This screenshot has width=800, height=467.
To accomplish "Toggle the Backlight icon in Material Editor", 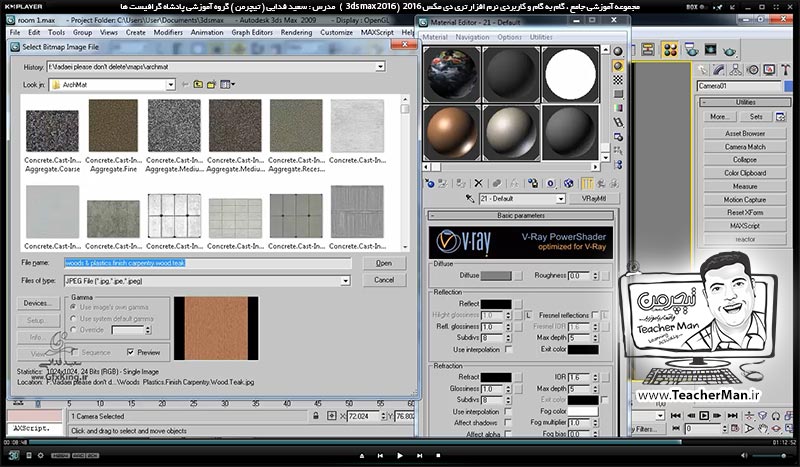I will click(x=618, y=66).
